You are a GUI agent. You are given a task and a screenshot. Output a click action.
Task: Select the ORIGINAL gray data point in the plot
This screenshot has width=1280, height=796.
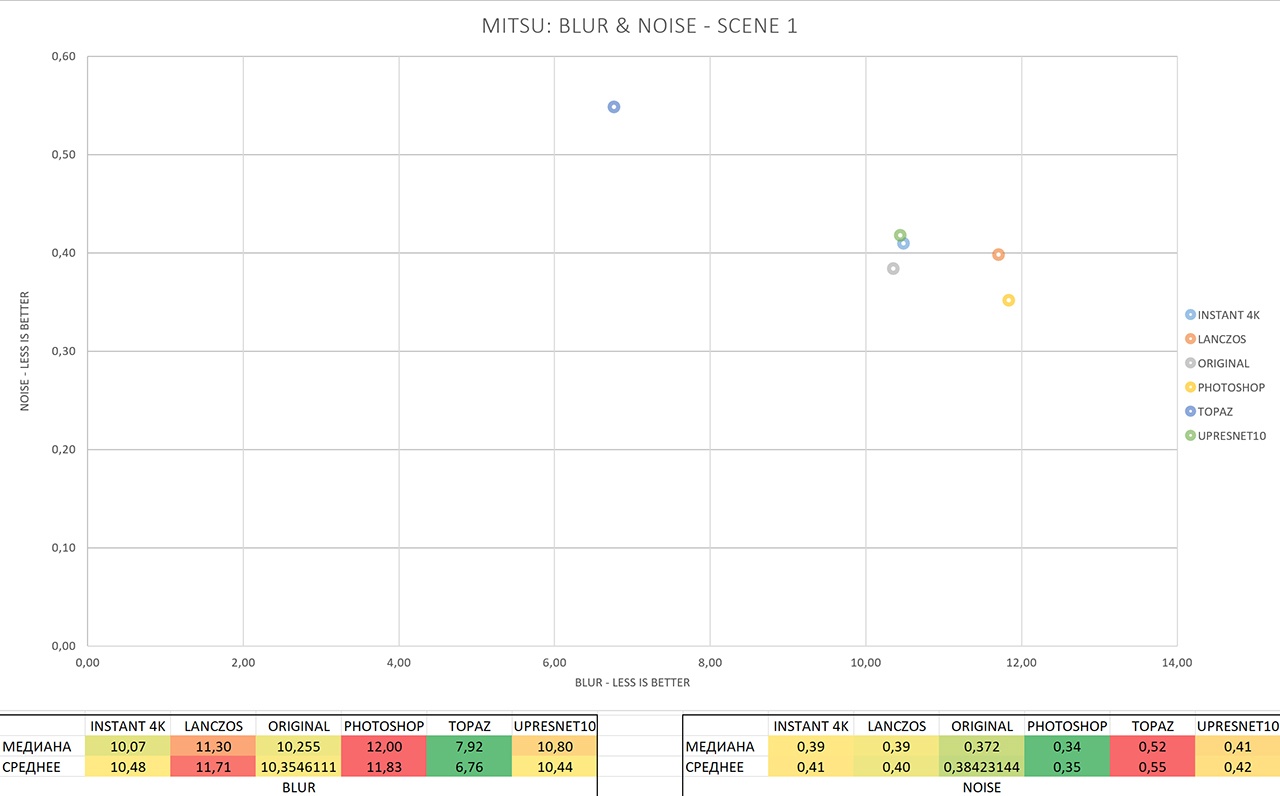(893, 268)
